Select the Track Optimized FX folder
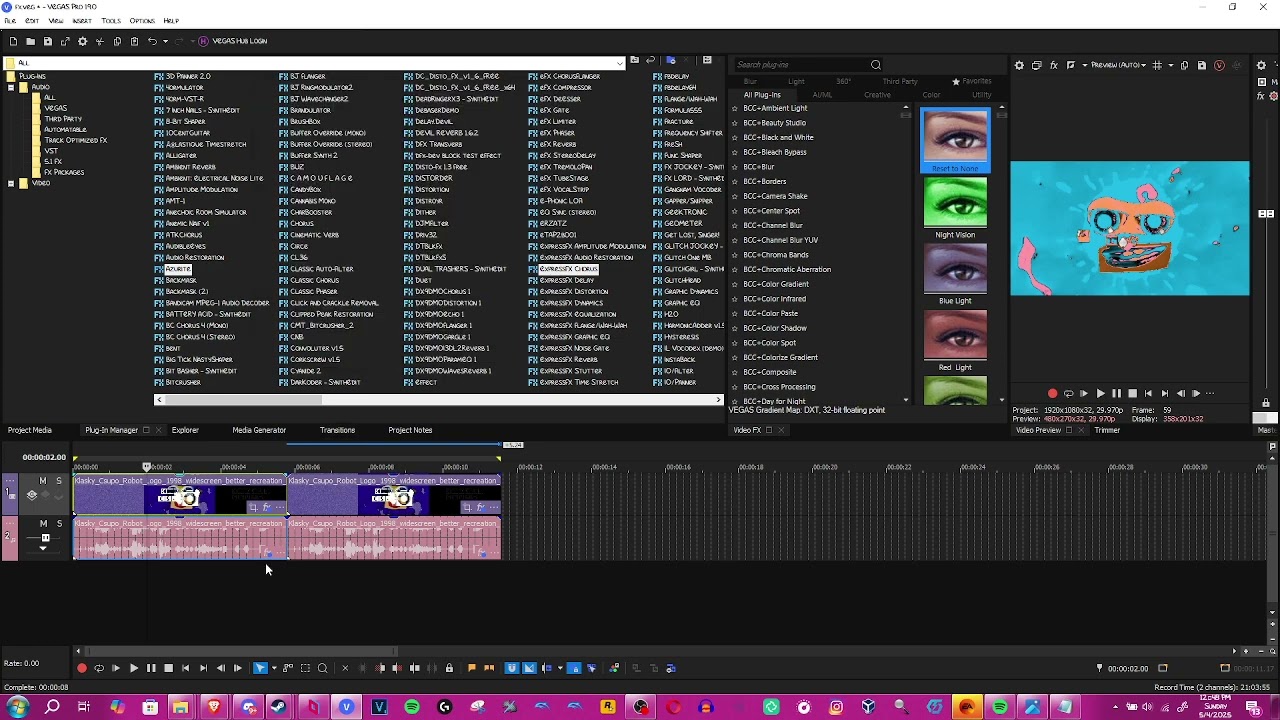 [x=76, y=140]
